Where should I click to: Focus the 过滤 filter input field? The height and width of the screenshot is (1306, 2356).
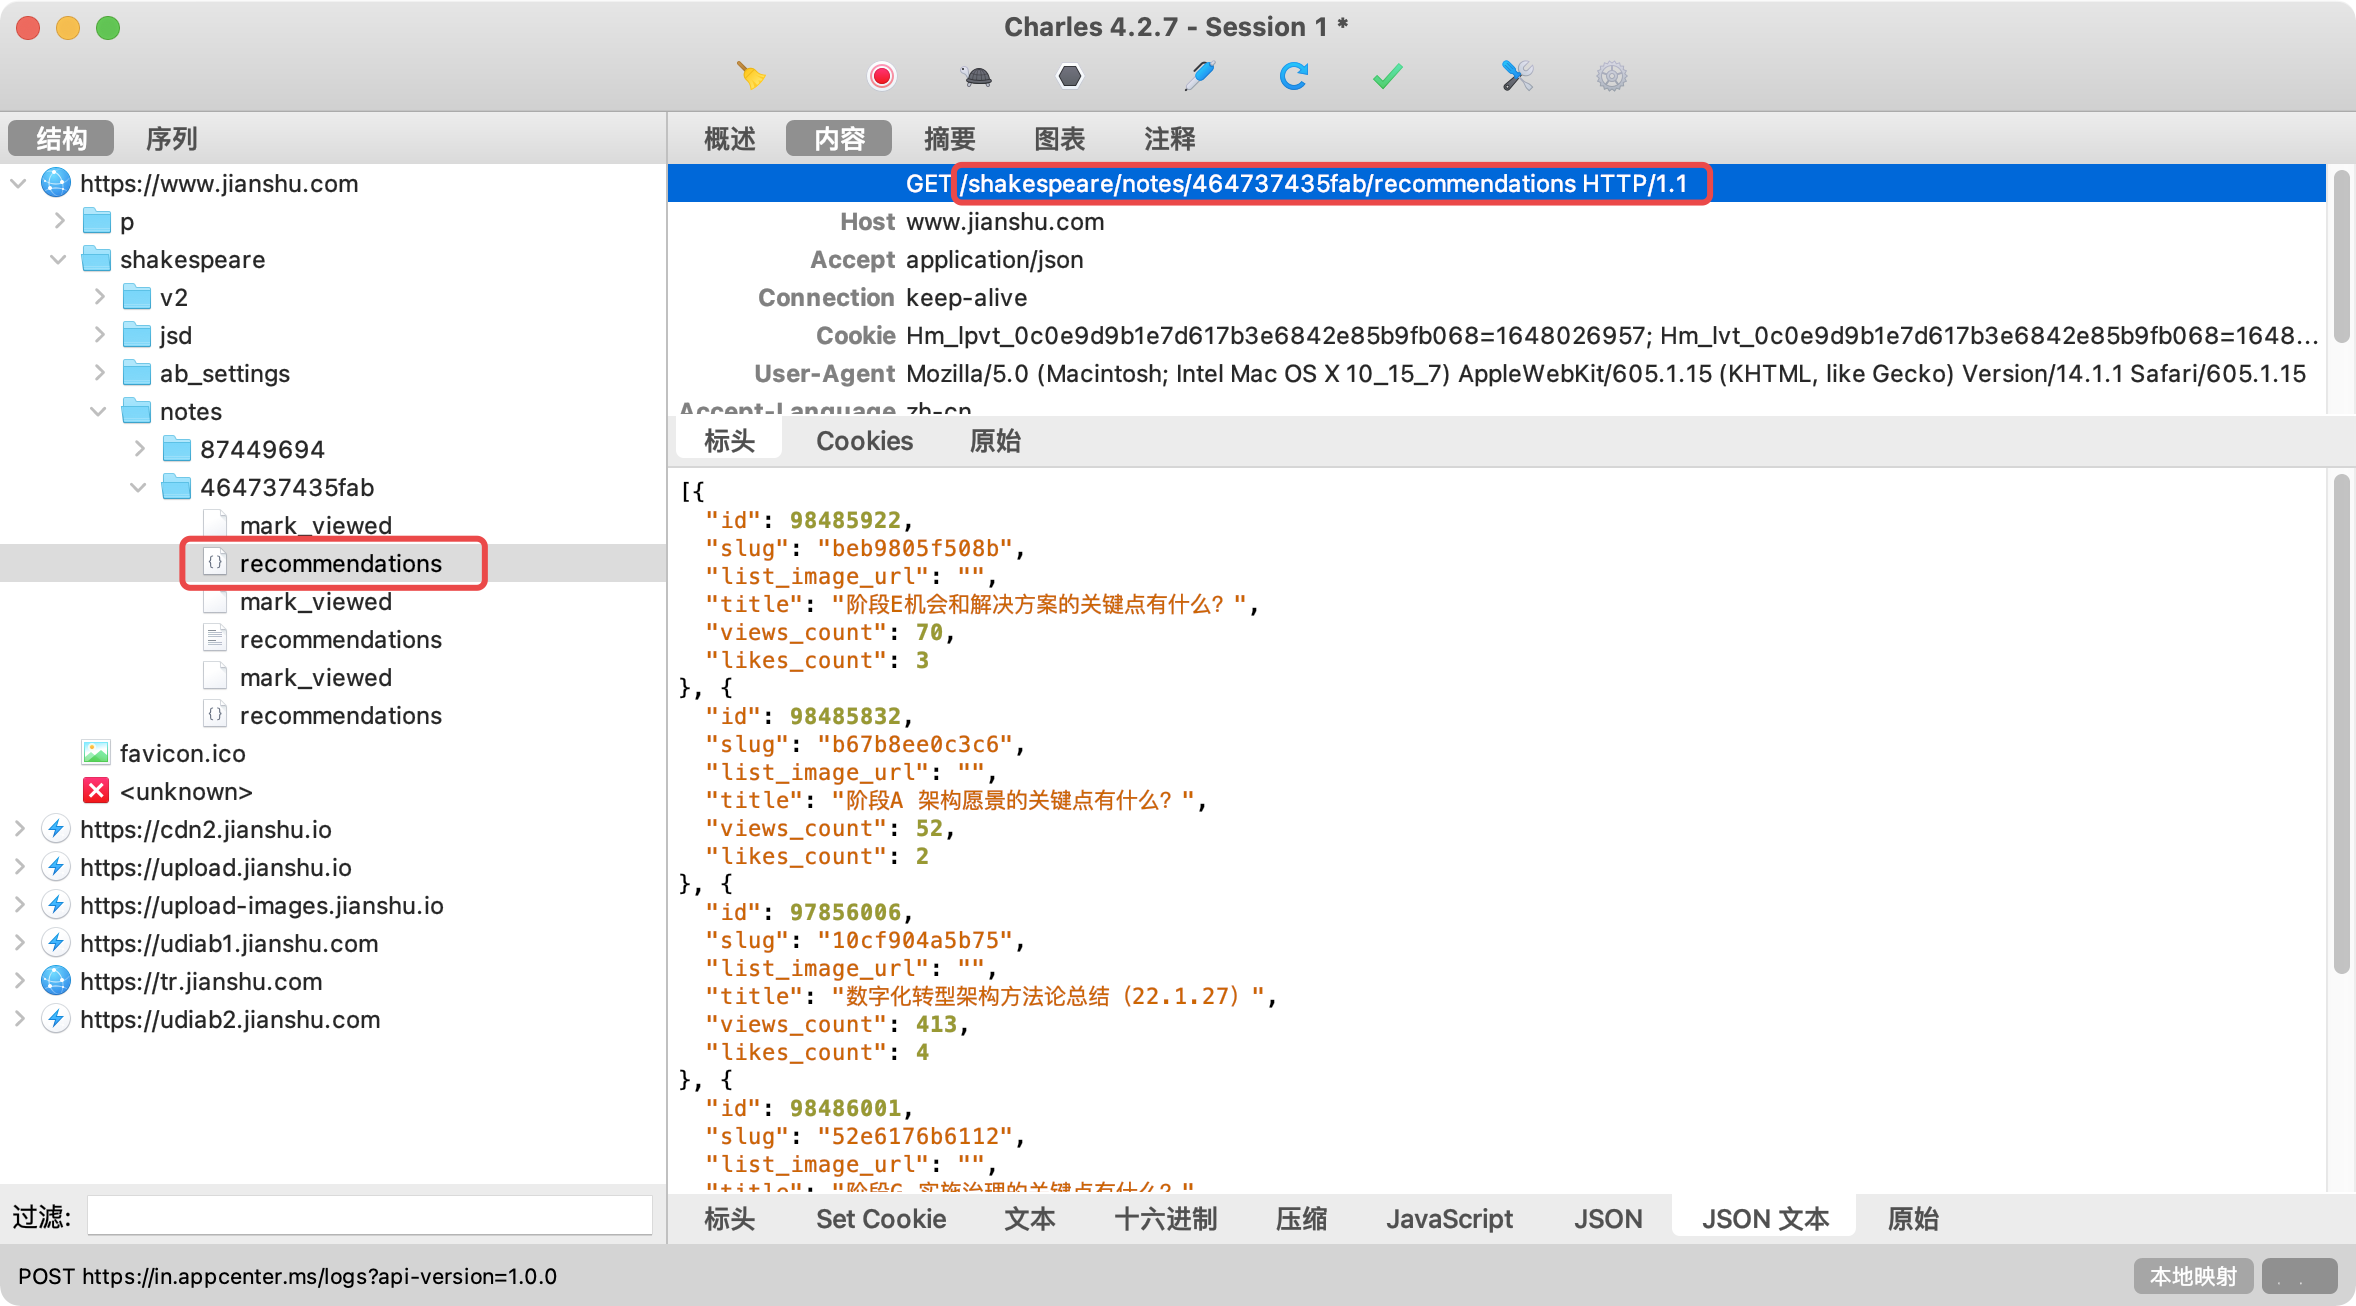click(369, 1216)
